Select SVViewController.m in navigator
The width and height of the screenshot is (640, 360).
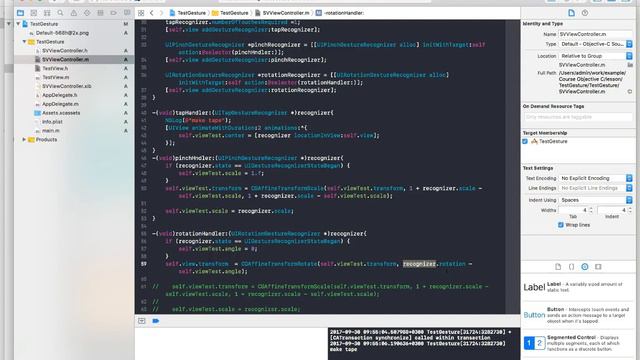pos(65,60)
